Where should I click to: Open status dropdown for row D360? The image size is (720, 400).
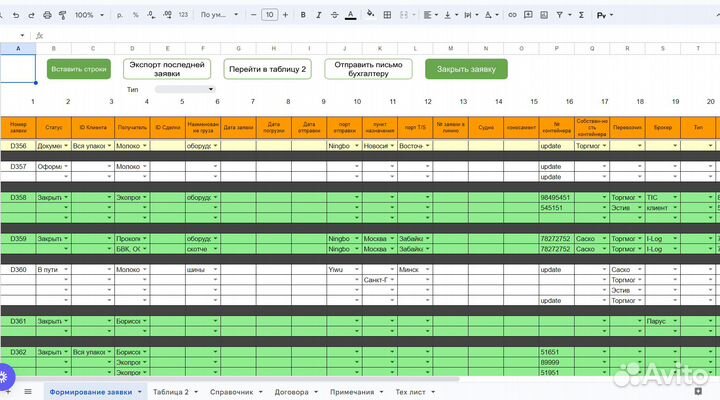coord(66,270)
